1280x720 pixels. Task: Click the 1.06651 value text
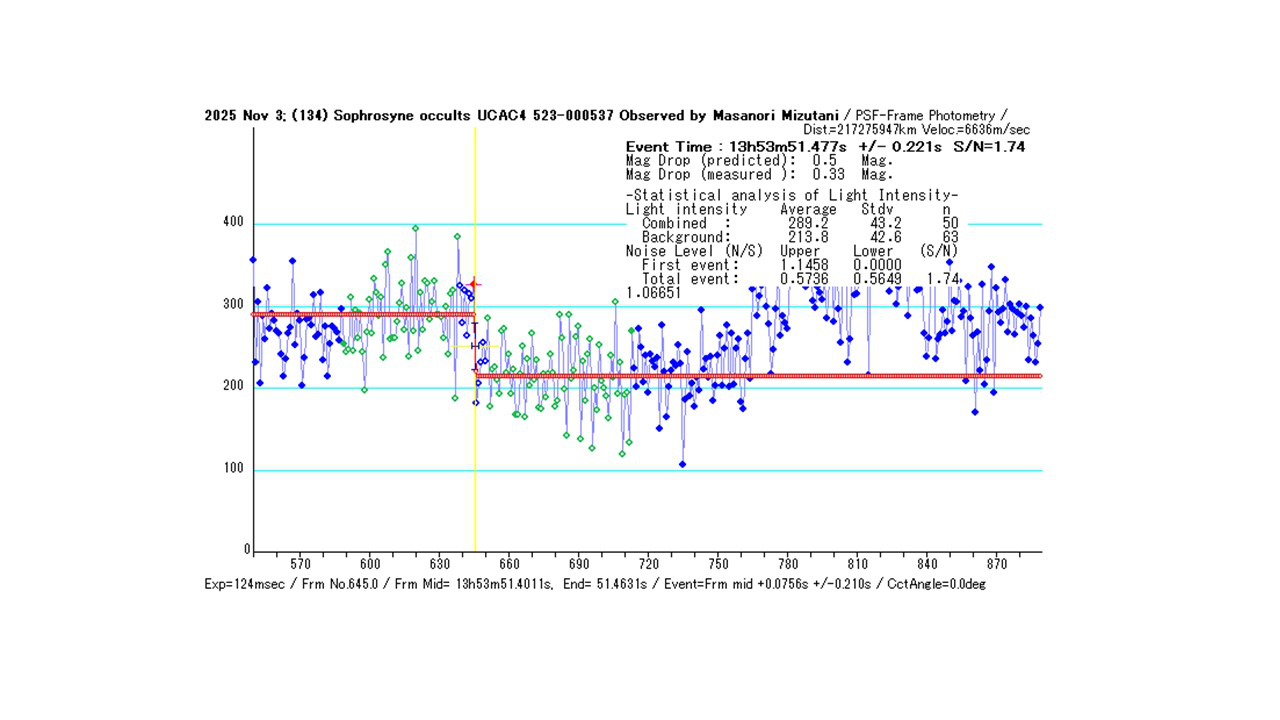pyautogui.click(x=653, y=292)
